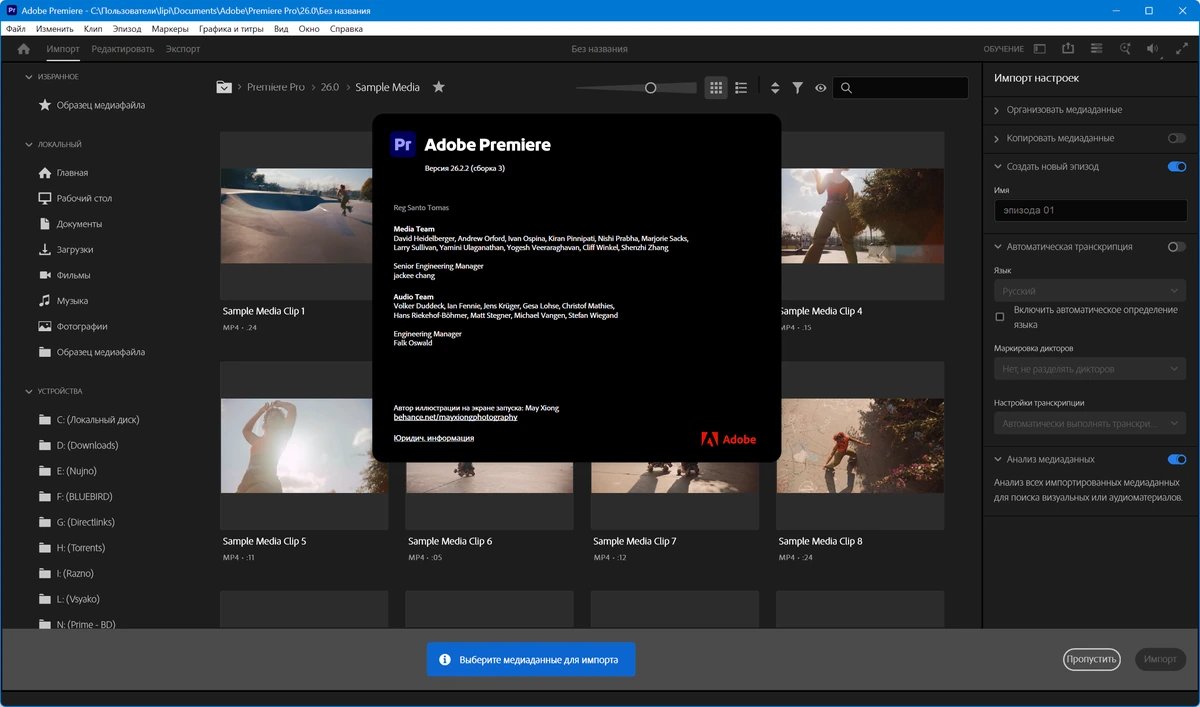Go to the Home screen icon

pos(25,49)
